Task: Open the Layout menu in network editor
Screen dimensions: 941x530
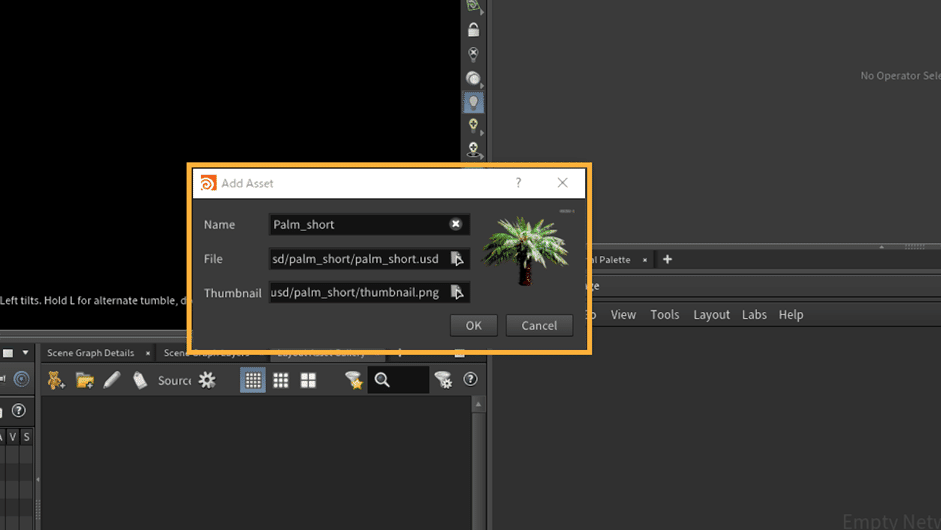Action: [x=711, y=315]
